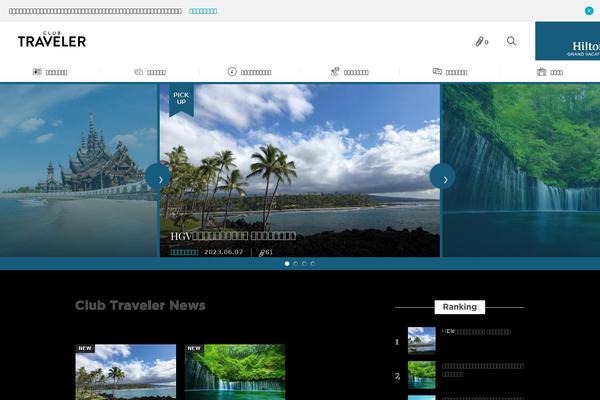Viewport: 600px width, 400px height.
Task: Open the saved clips paperclip icon in the header
Action: 481,41
